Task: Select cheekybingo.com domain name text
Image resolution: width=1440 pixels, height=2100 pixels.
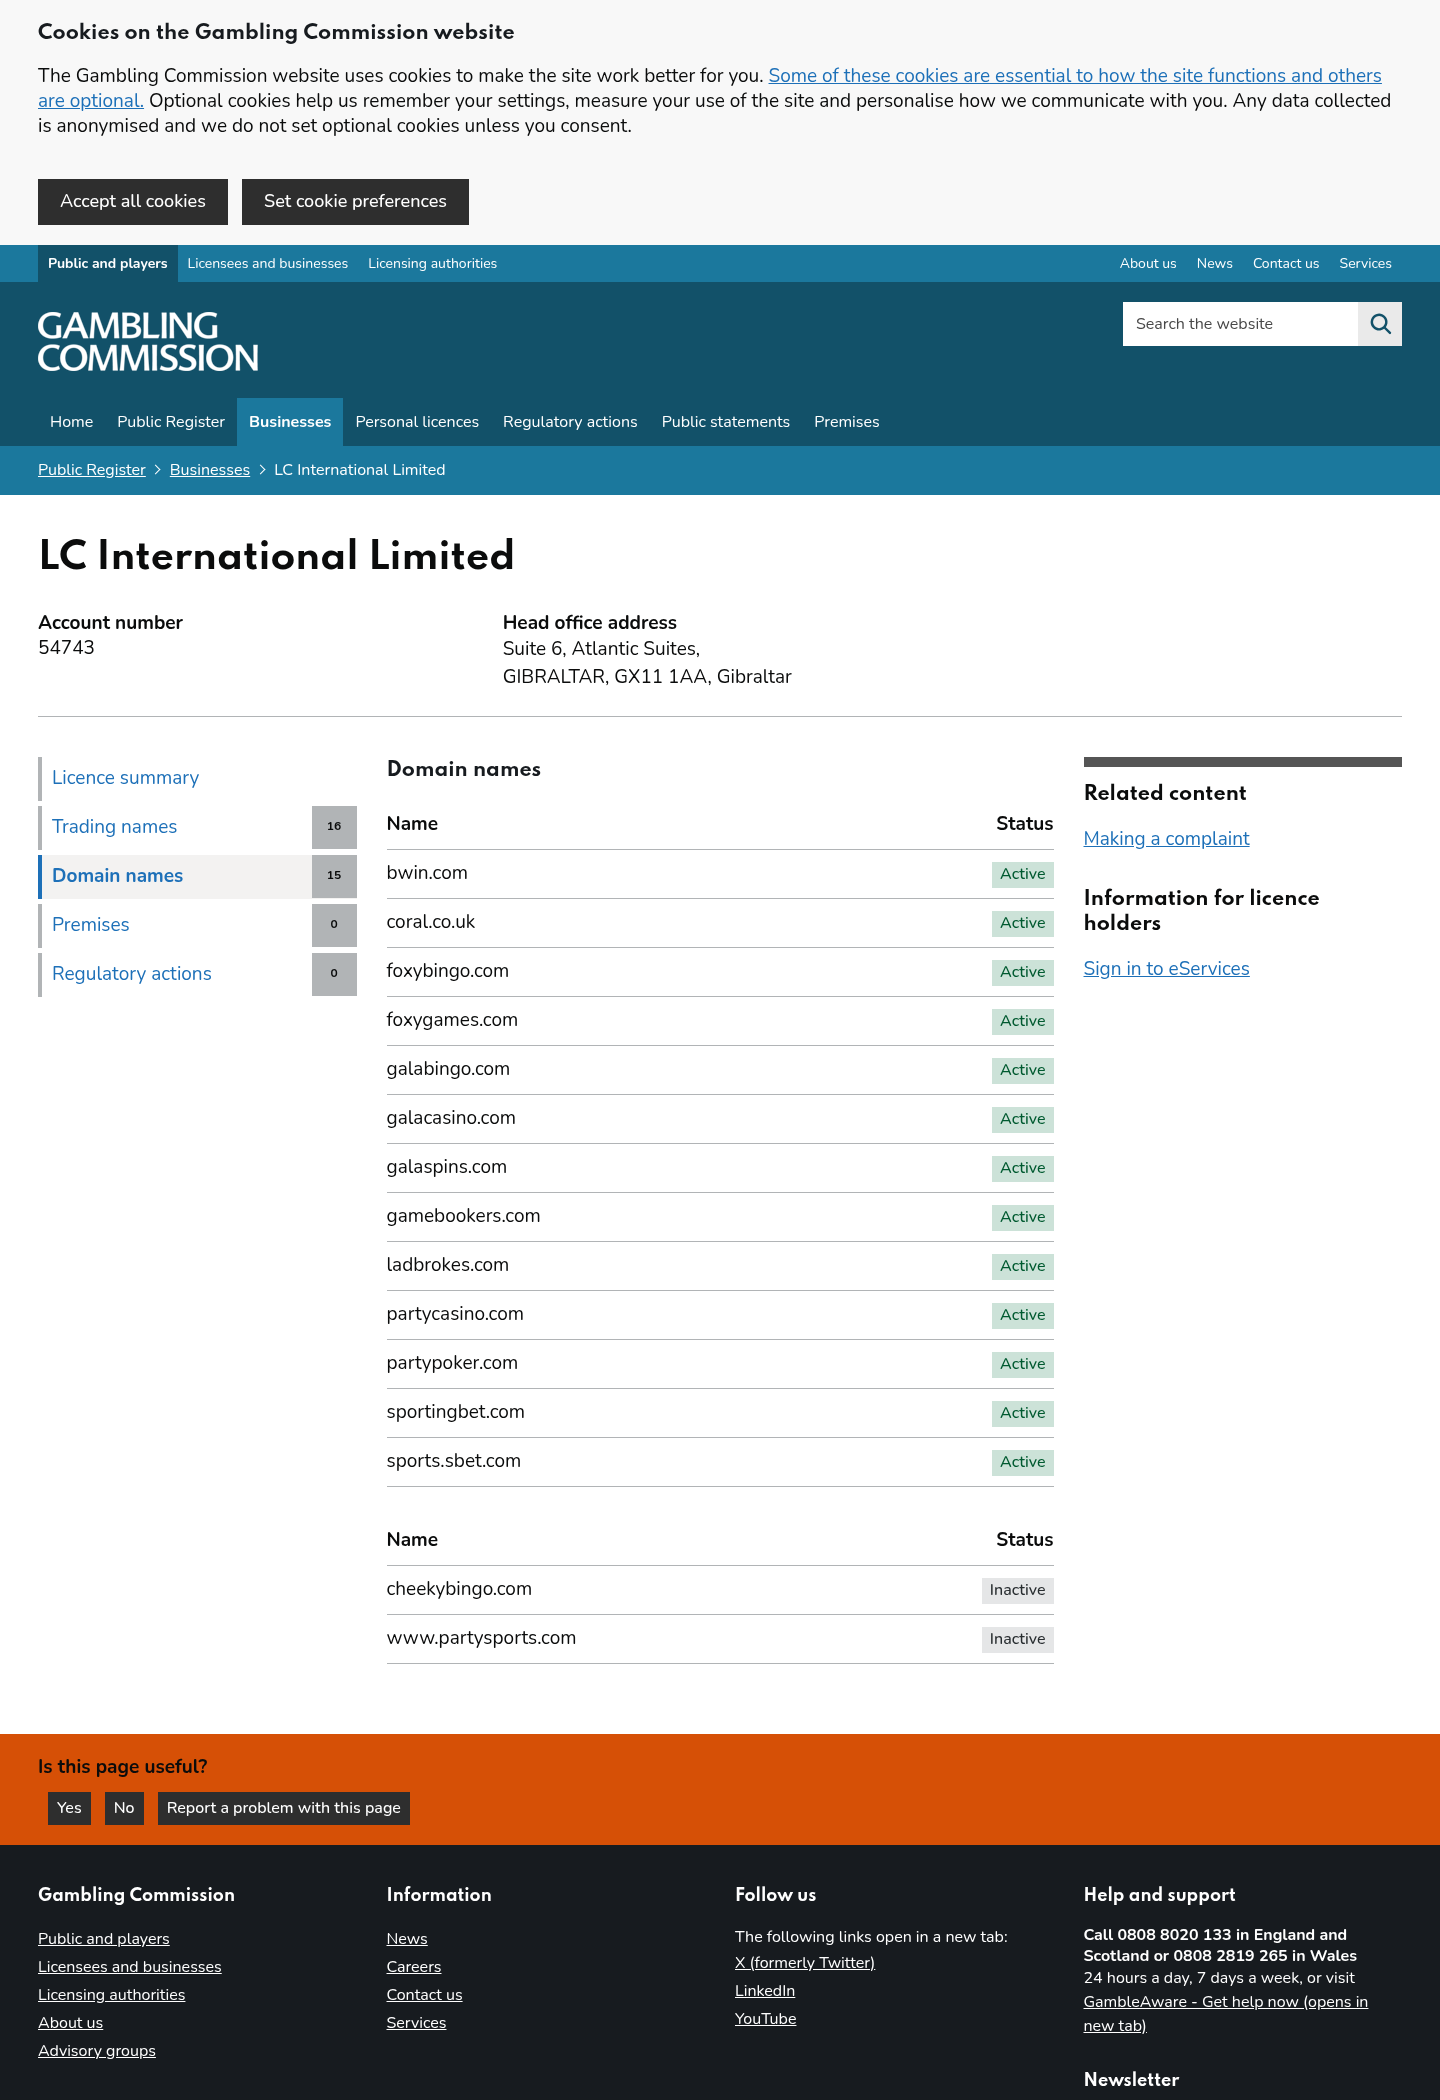Action: tap(459, 1589)
